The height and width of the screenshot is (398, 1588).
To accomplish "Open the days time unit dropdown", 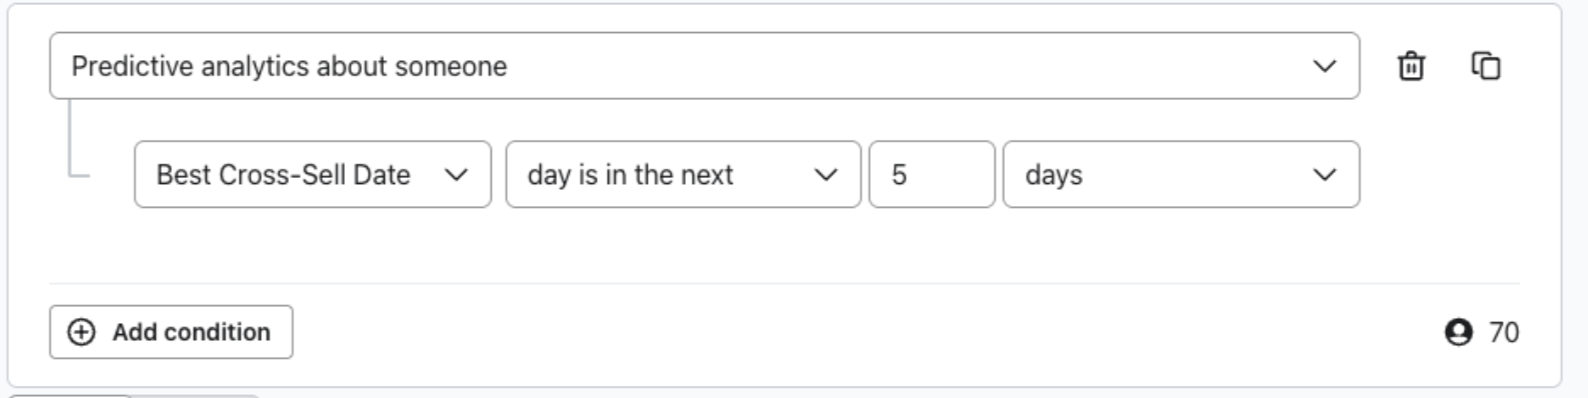I will coord(1181,175).
